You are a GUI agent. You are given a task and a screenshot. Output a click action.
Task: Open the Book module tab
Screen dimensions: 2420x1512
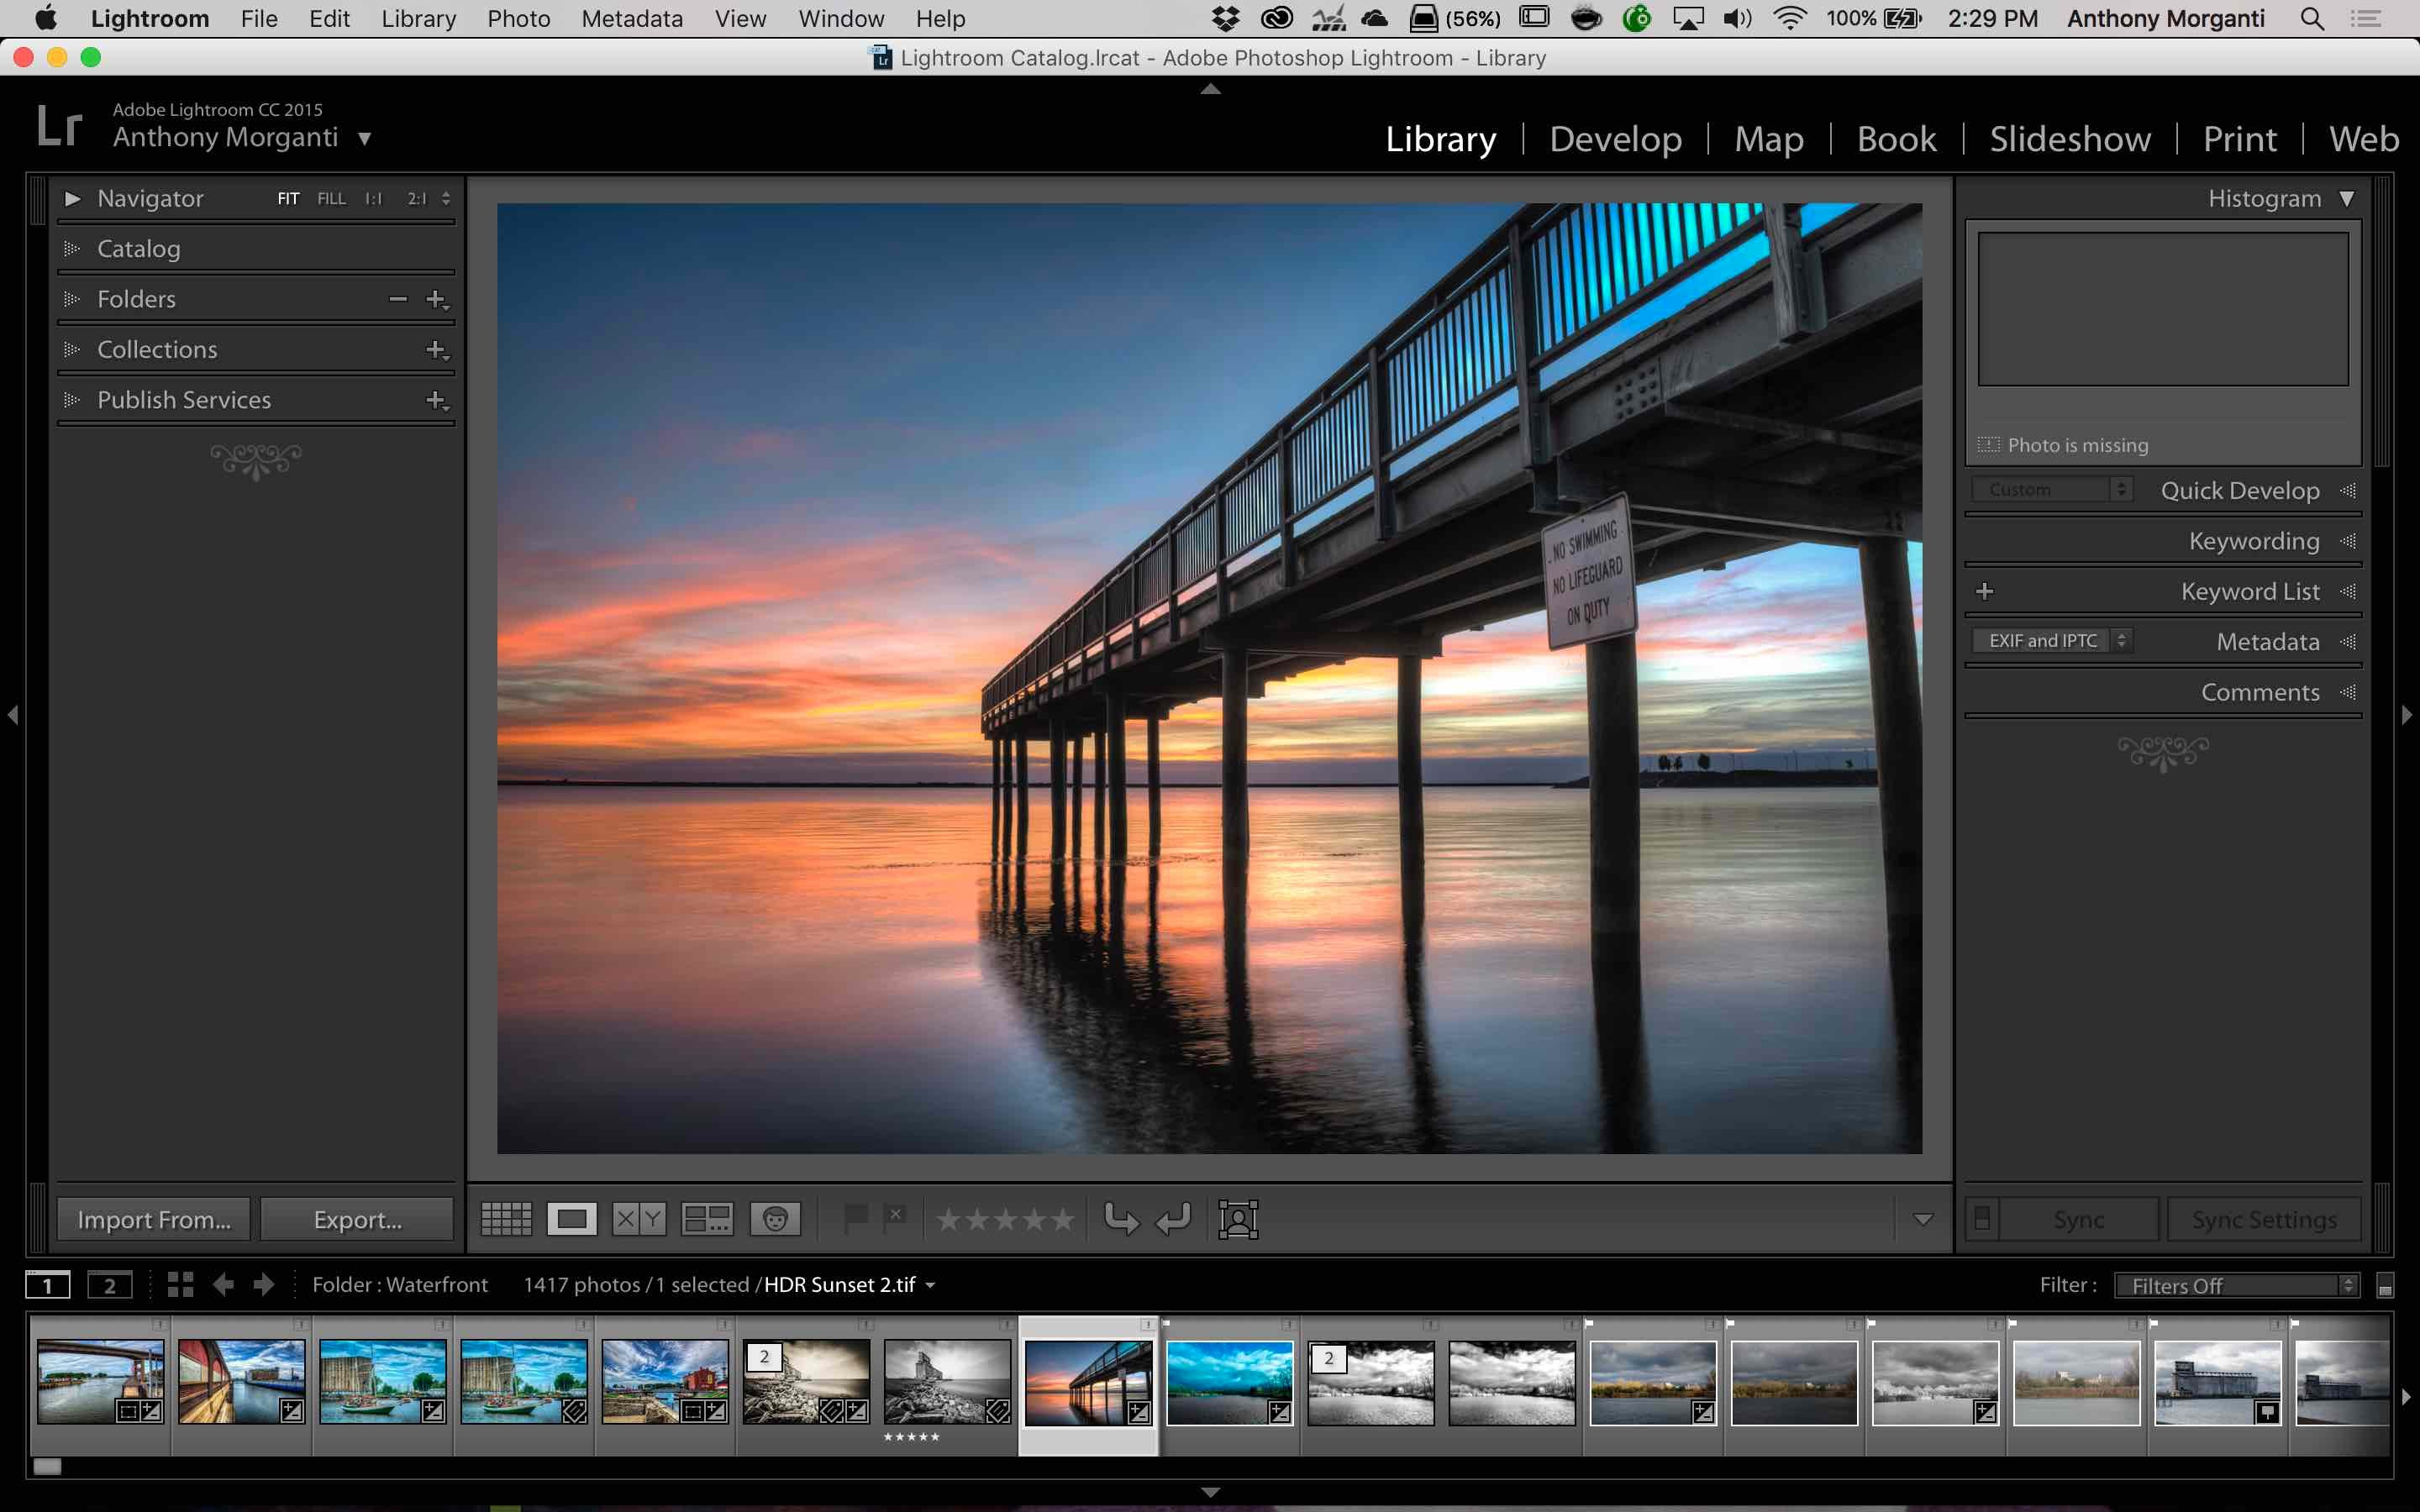click(x=1896, y=138)
